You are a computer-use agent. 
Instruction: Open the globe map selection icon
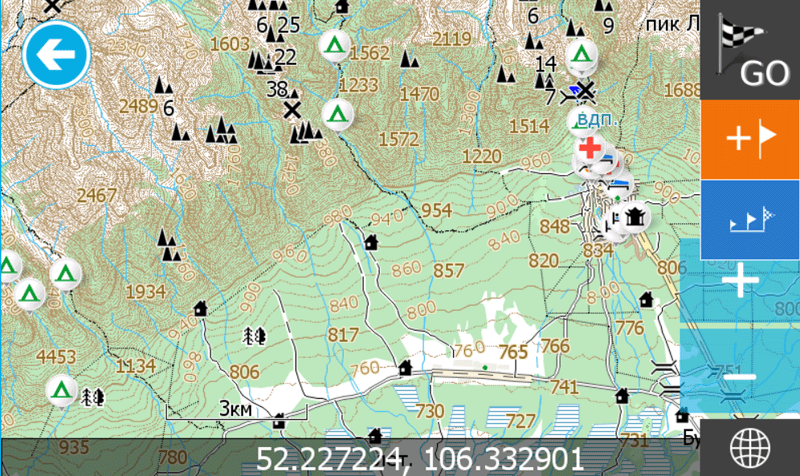click(x=750, y=447)
